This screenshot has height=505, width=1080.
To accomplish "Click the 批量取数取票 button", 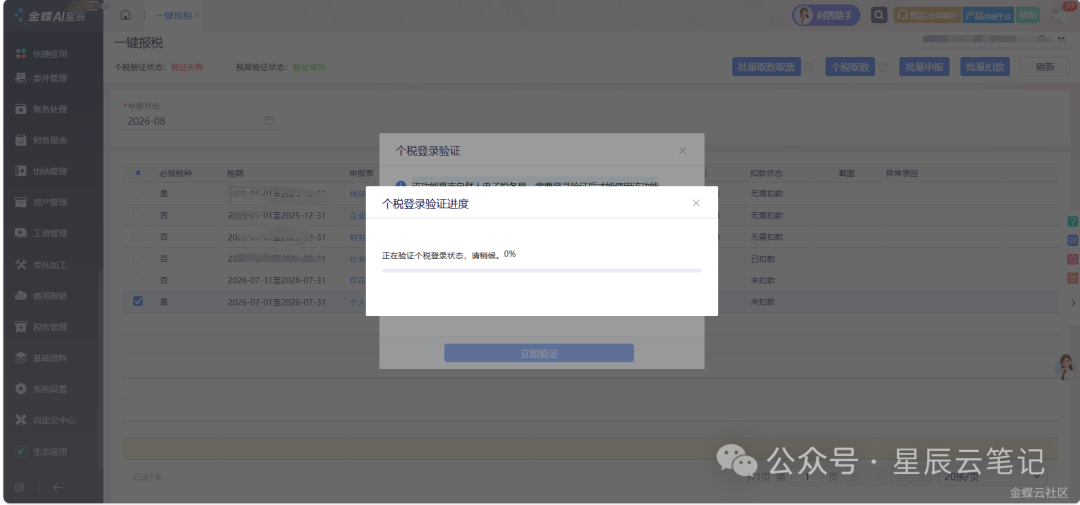I will 766,67.
